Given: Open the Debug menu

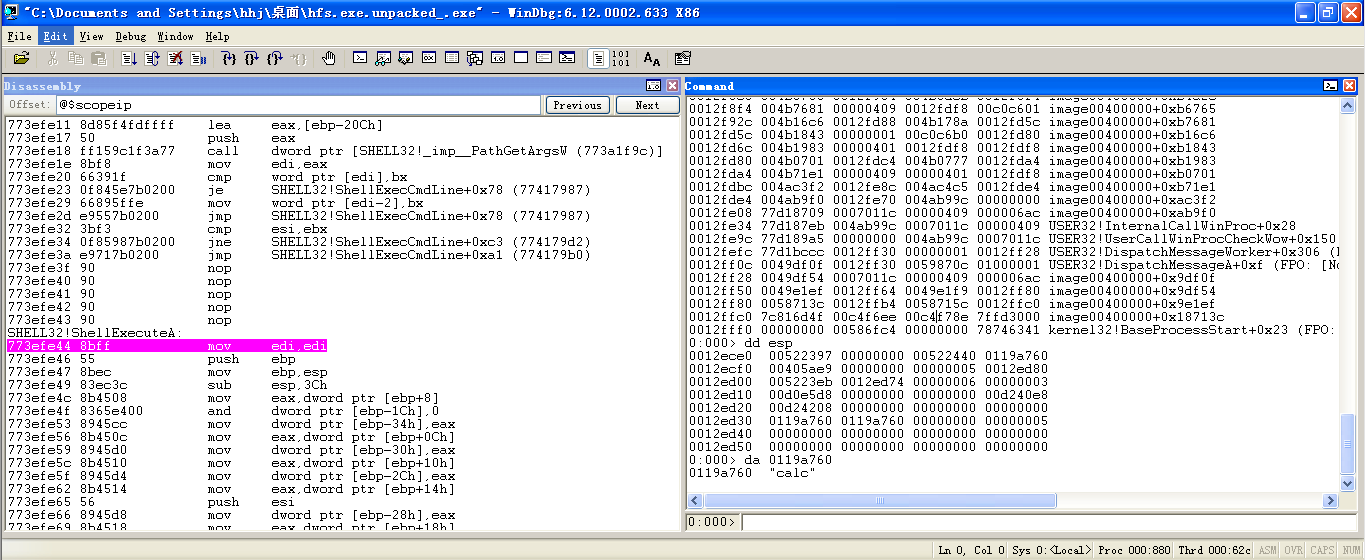Looking at the screenshot, I should pyautogui.click(x=130, y=36).
